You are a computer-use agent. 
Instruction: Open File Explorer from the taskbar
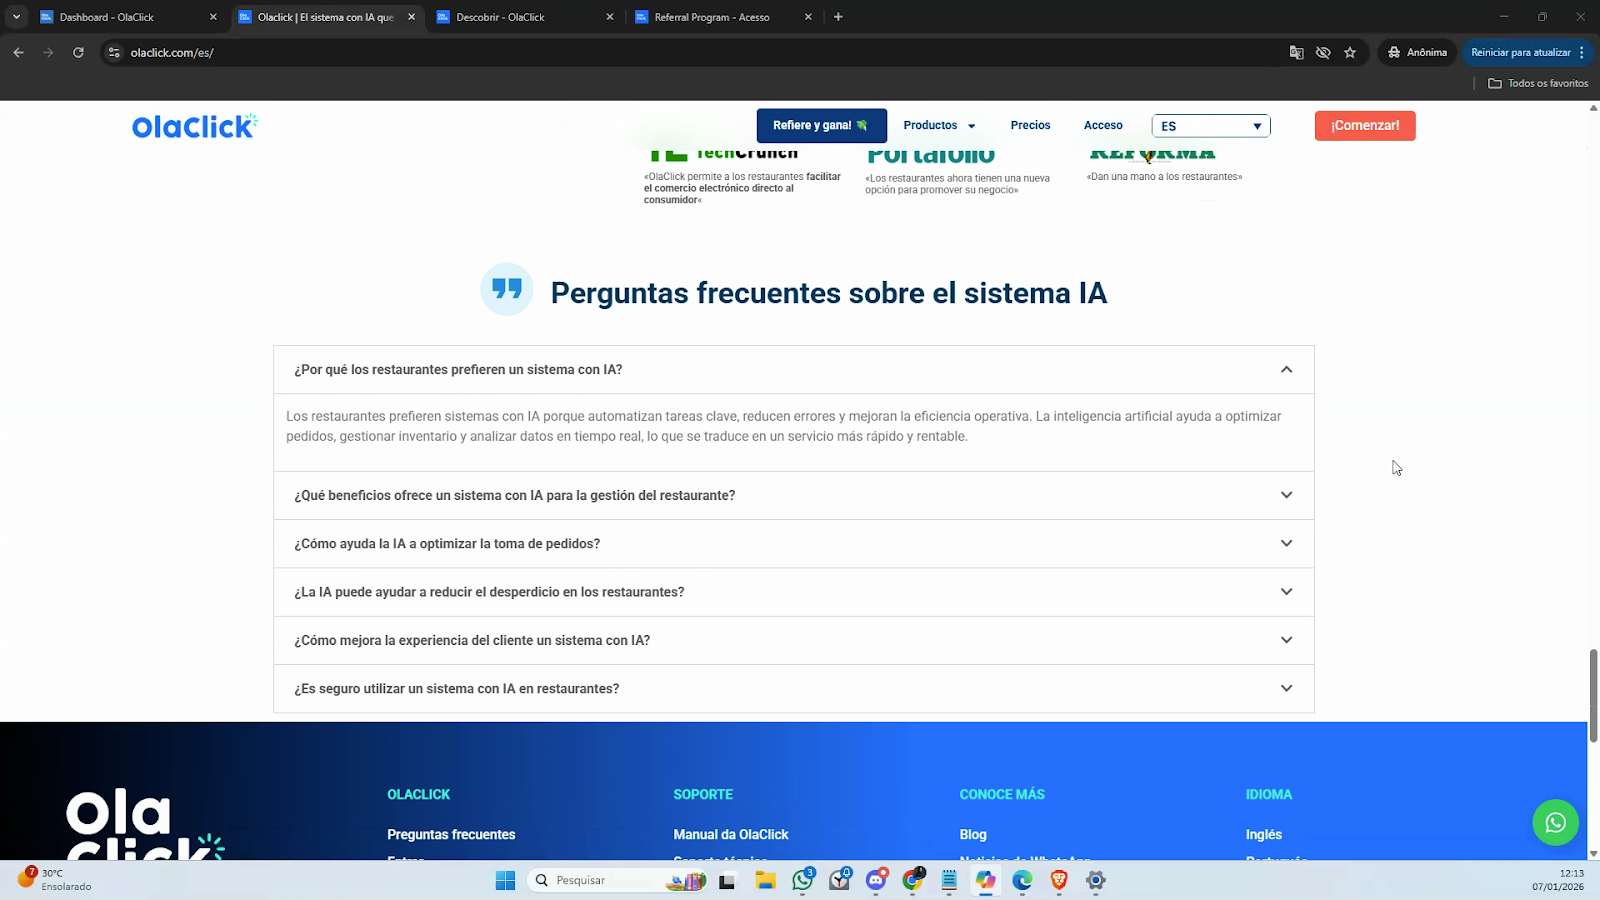click(x=765, y=880)
